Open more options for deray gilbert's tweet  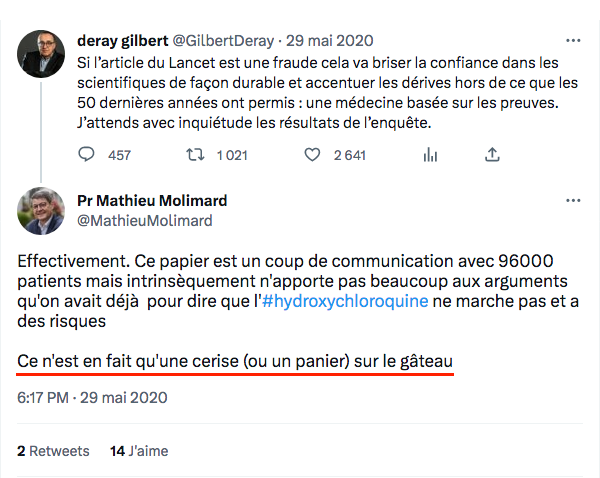(572, 41)
